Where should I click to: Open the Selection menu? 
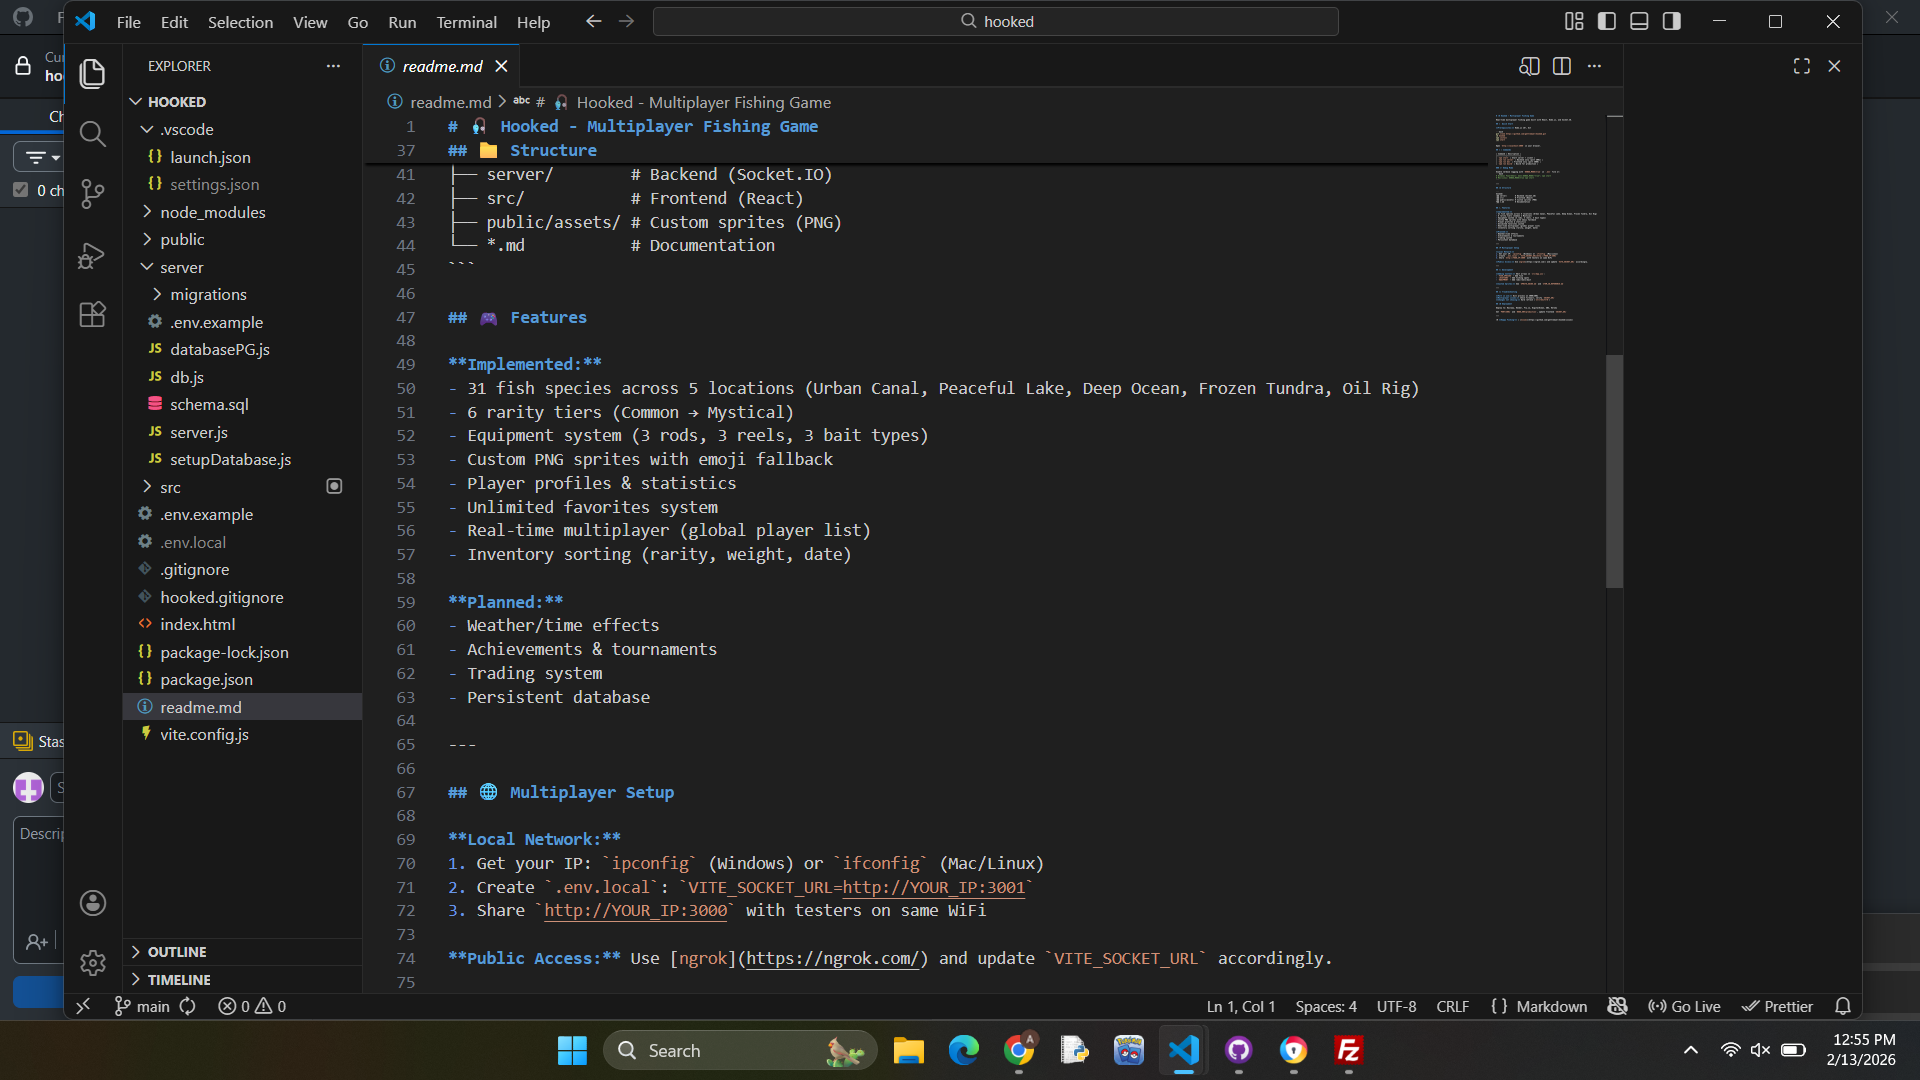pyautogui.click(x=240, y=22)
